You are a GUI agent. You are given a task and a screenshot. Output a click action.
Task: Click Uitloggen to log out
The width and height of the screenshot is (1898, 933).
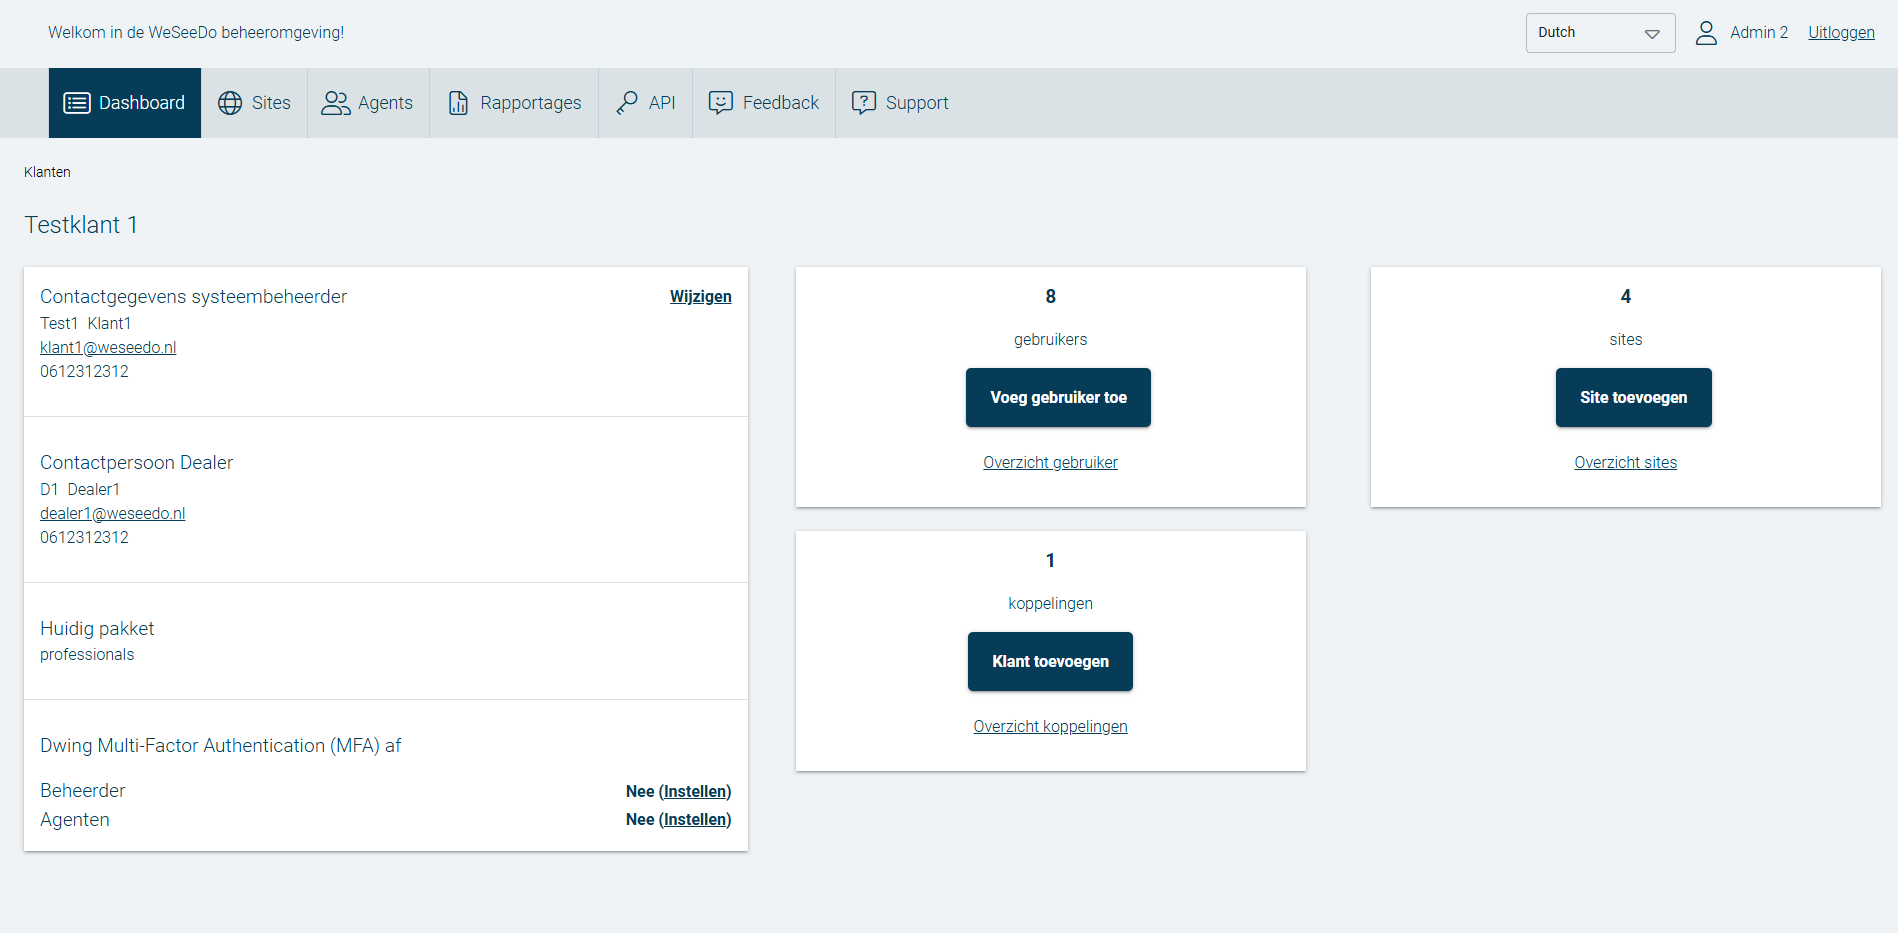click(x=1840, y=32)
